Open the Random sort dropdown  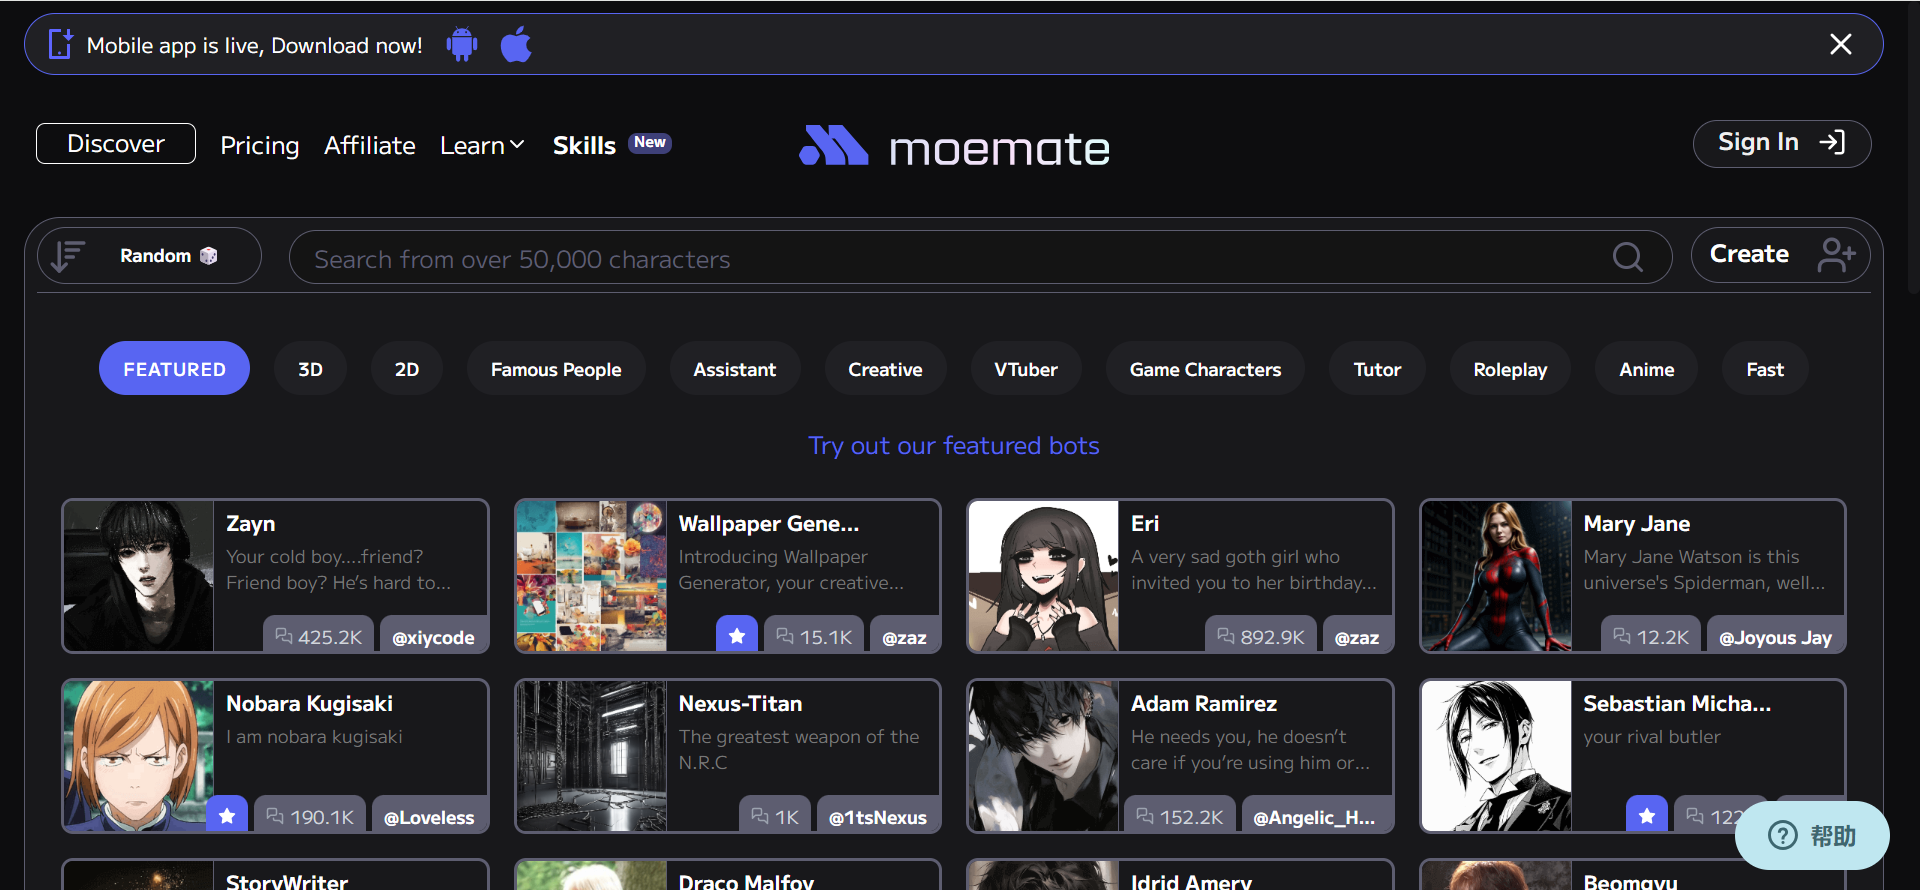coord(150,256)
